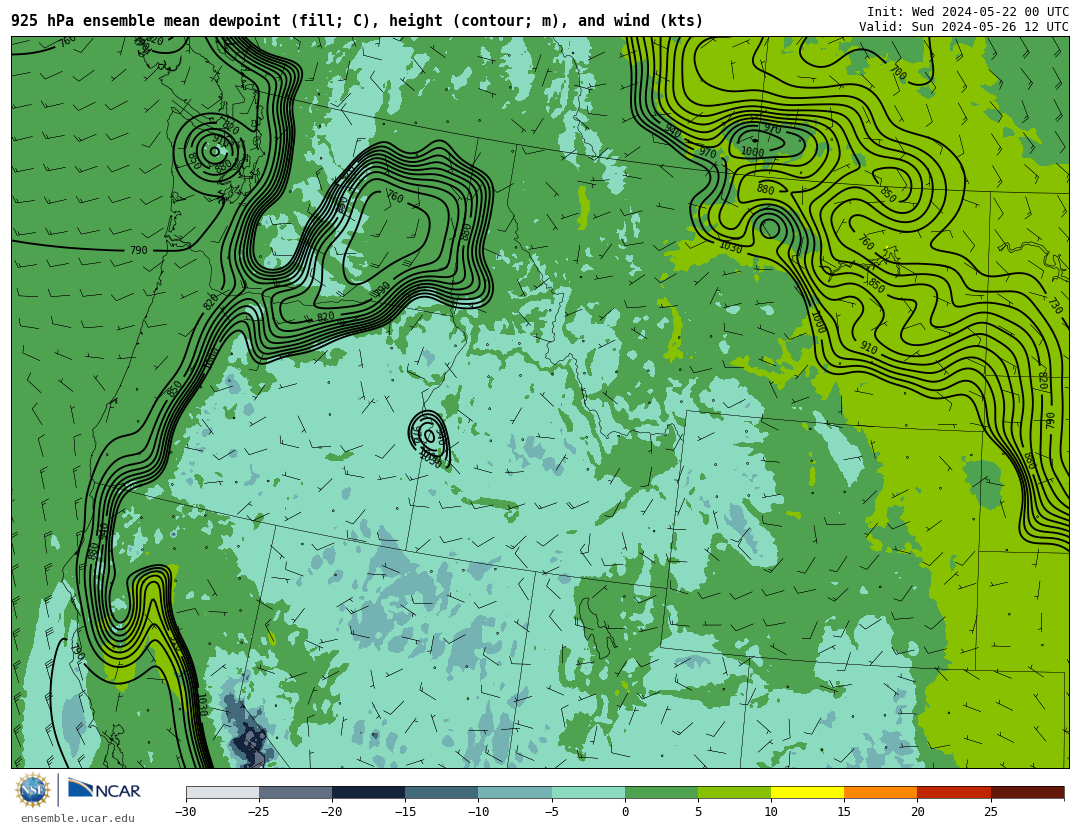Image resolution: width=1080 pixels, height=831 pixels.
Task: Click the 0 colorbar tick label
Action: [625, 812]
